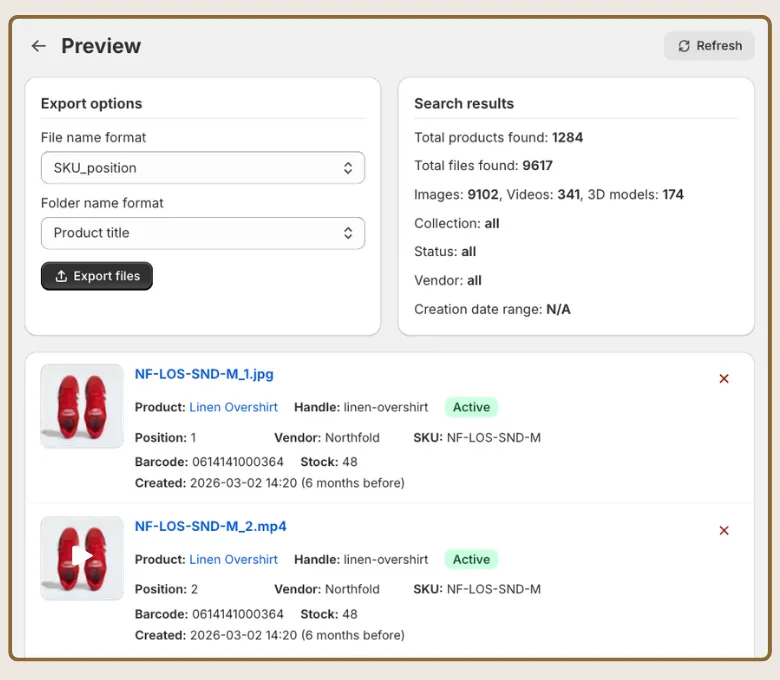The width and height of the screenshot is (780, 680).
Task: Remove NF-LOS-SND-M_1.jpg with red X
Action: click(x=724, y=379)
